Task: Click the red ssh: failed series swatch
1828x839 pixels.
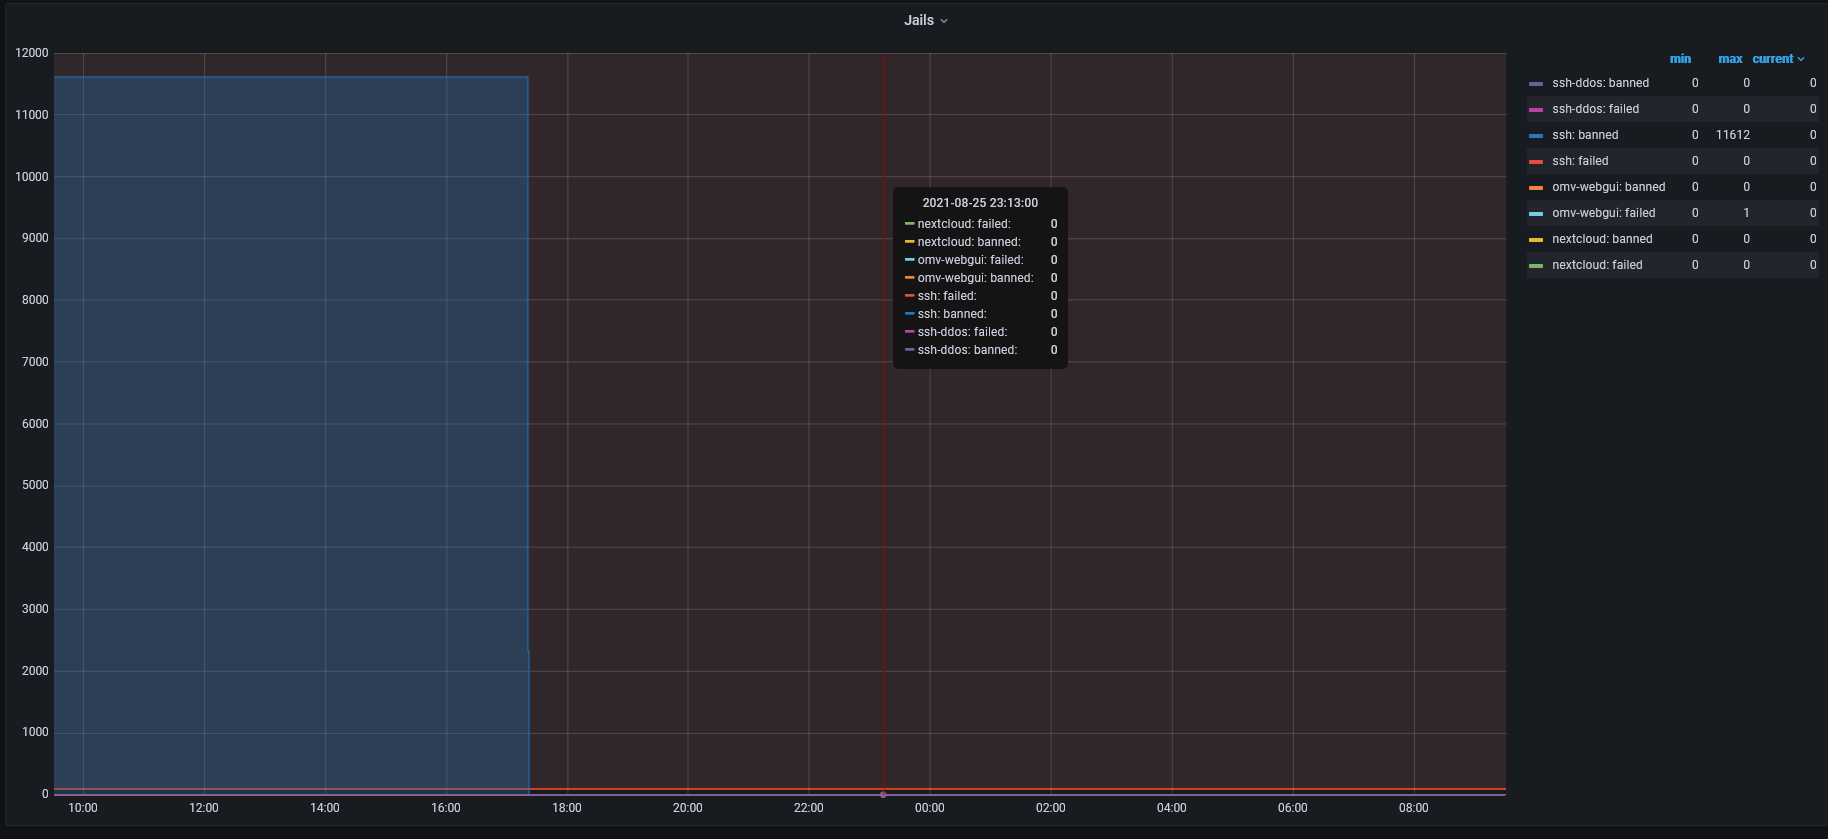Action: [x=1536, y=162]
